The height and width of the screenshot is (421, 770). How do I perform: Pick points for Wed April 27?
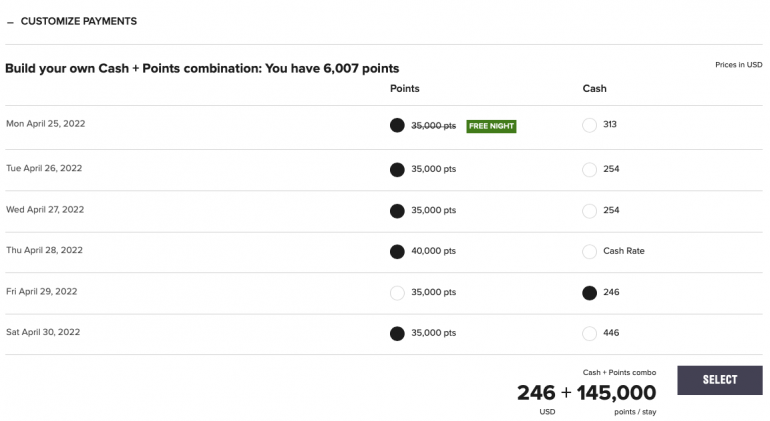click(x=397, y=211)
